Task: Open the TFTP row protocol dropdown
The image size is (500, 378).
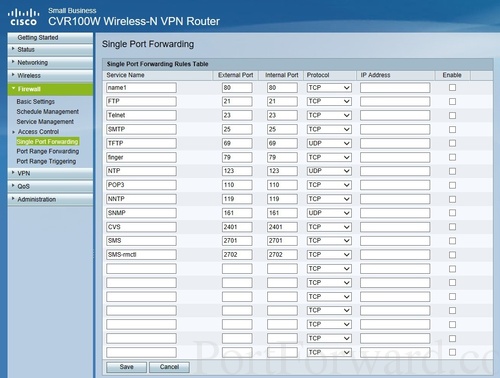Action: [x=329, y=143]
